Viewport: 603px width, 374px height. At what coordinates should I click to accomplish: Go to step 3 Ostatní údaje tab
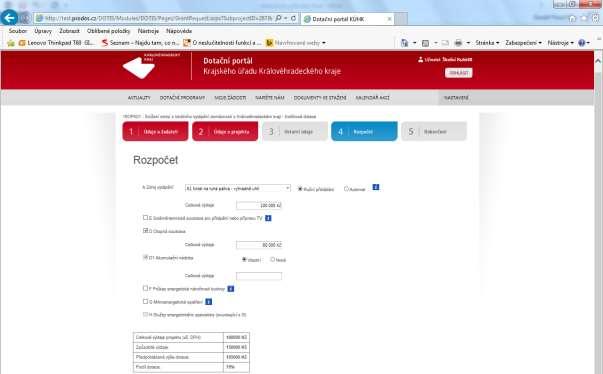pos(295,131)
